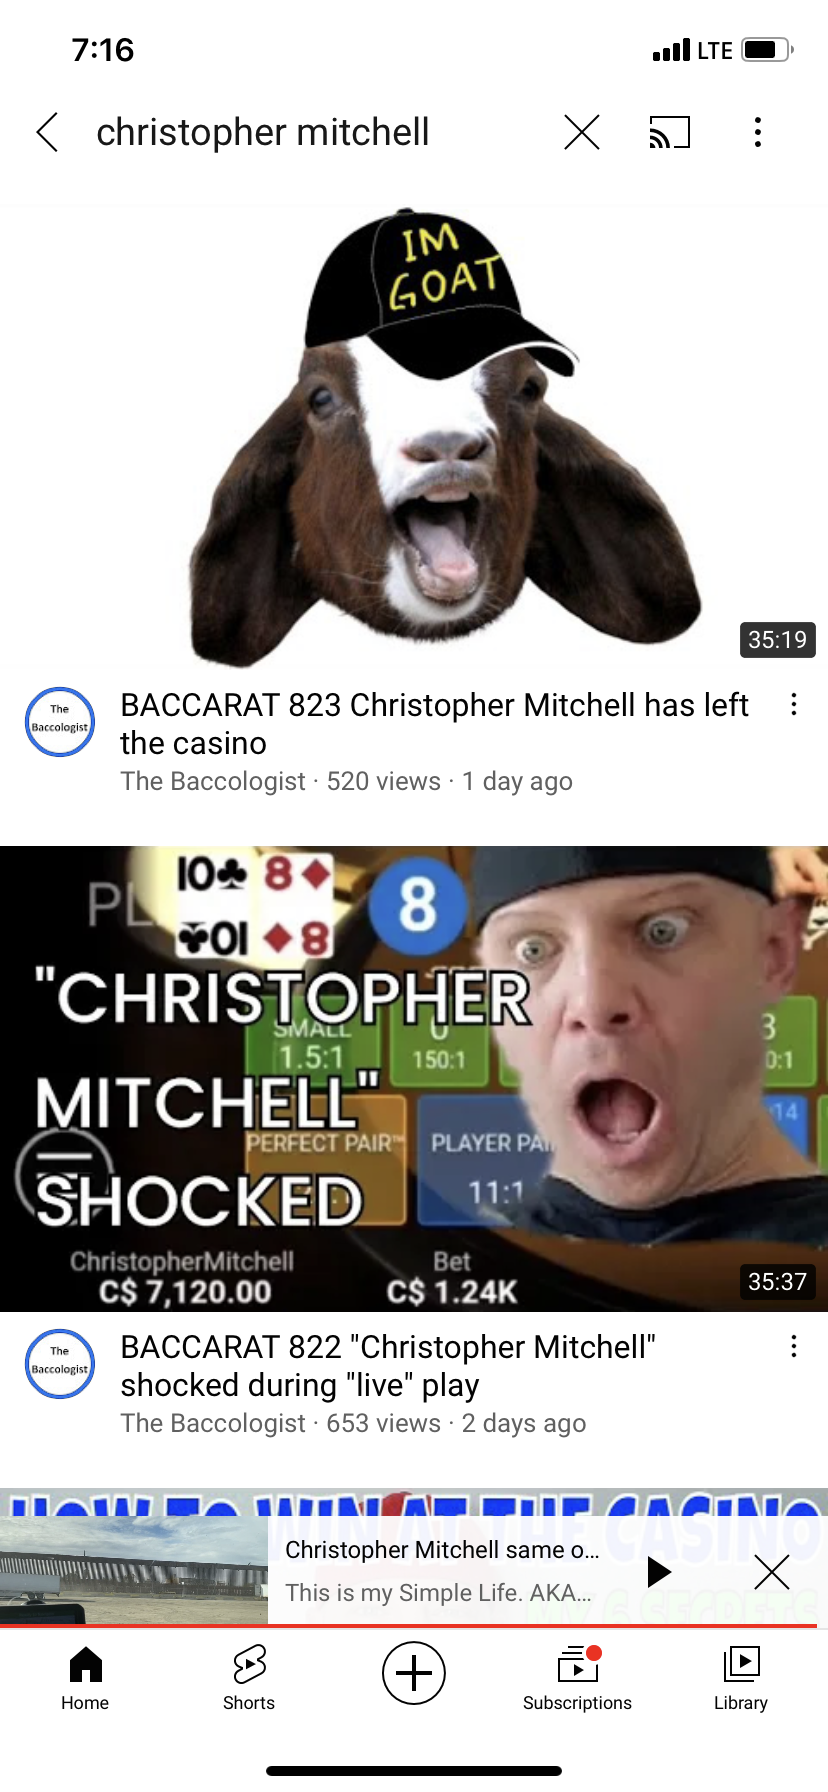Tap The Baccologist avatar beside BACCARAT 823

tap(60, 722)
